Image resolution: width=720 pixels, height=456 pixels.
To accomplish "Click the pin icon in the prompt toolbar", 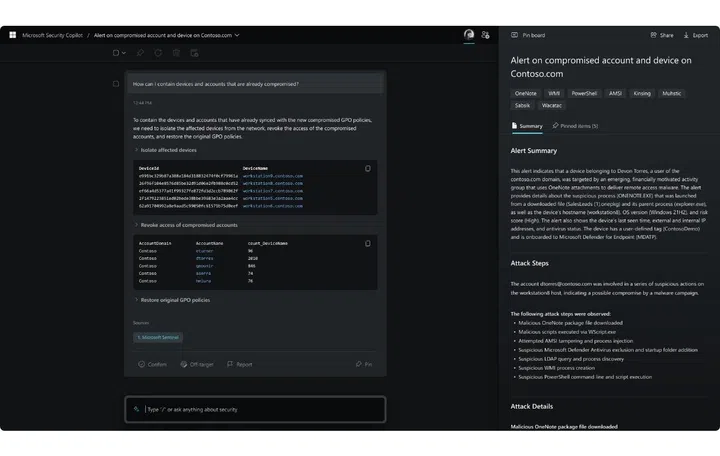I will point(140,53).
